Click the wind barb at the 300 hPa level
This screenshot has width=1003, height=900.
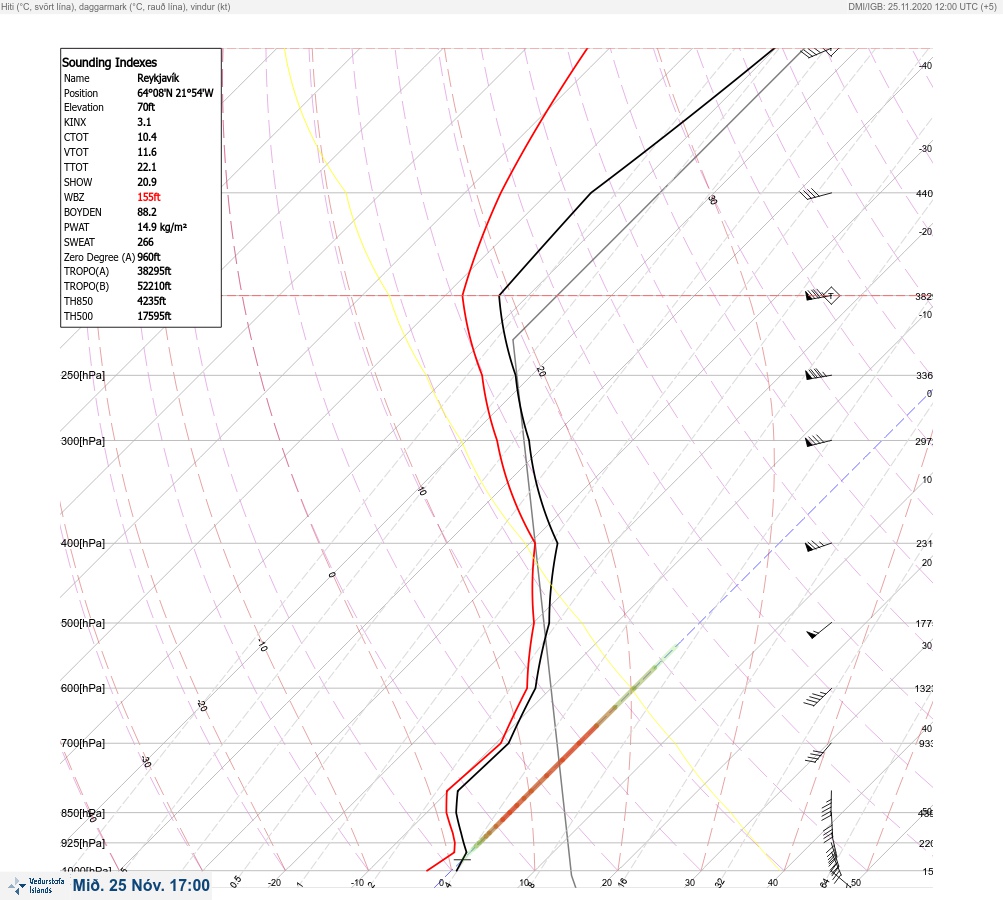pos(818,441)
